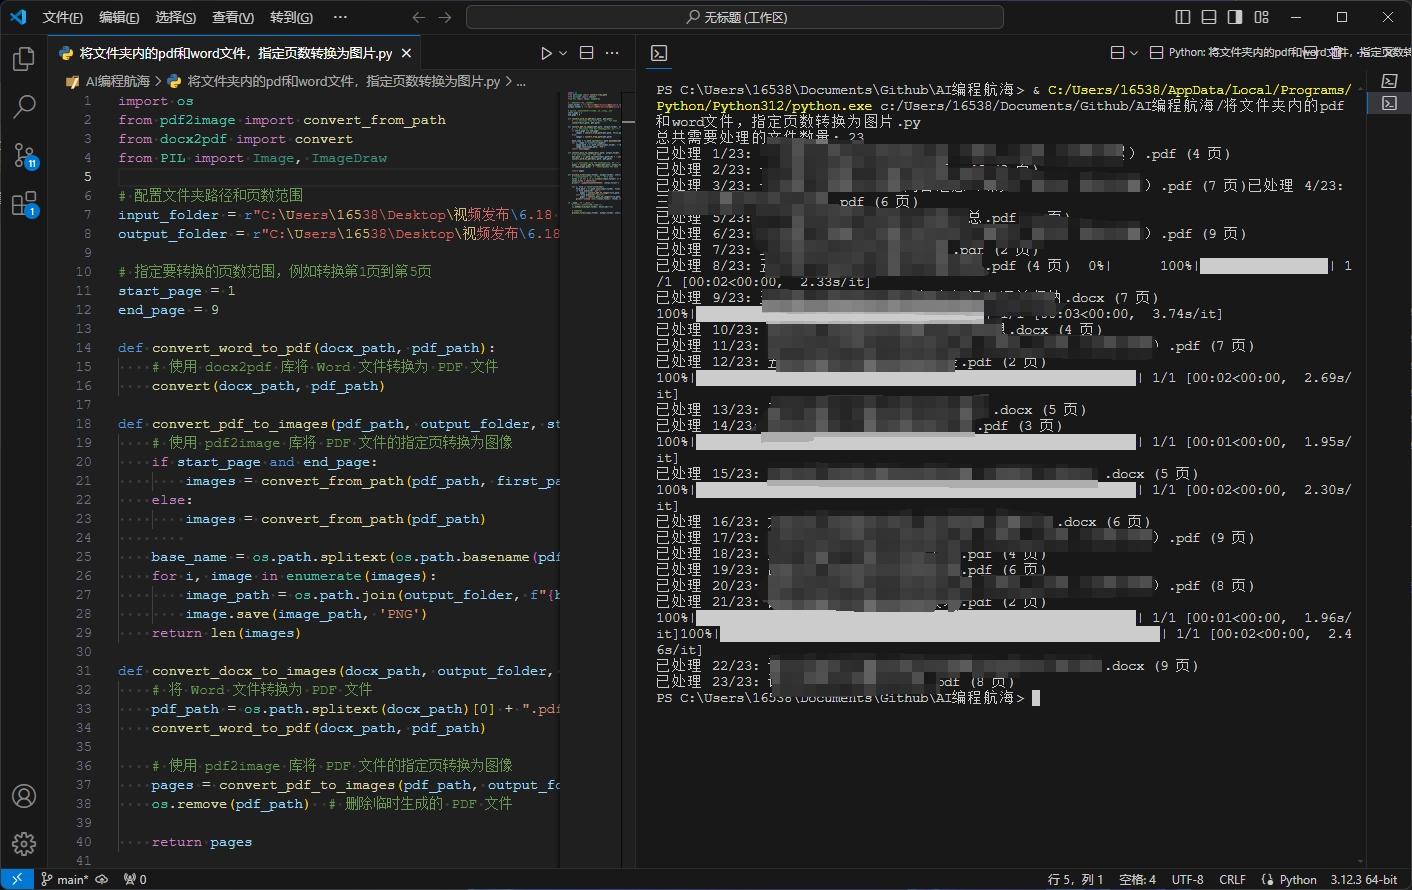The image size is (1412, 890).
Task: Split the editor to the right
Action: (587, 53)
